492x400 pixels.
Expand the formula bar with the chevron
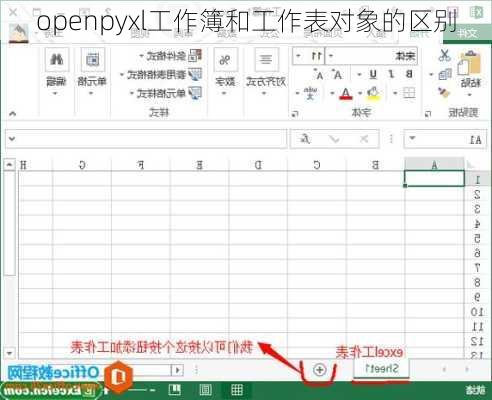pos(12,138)
